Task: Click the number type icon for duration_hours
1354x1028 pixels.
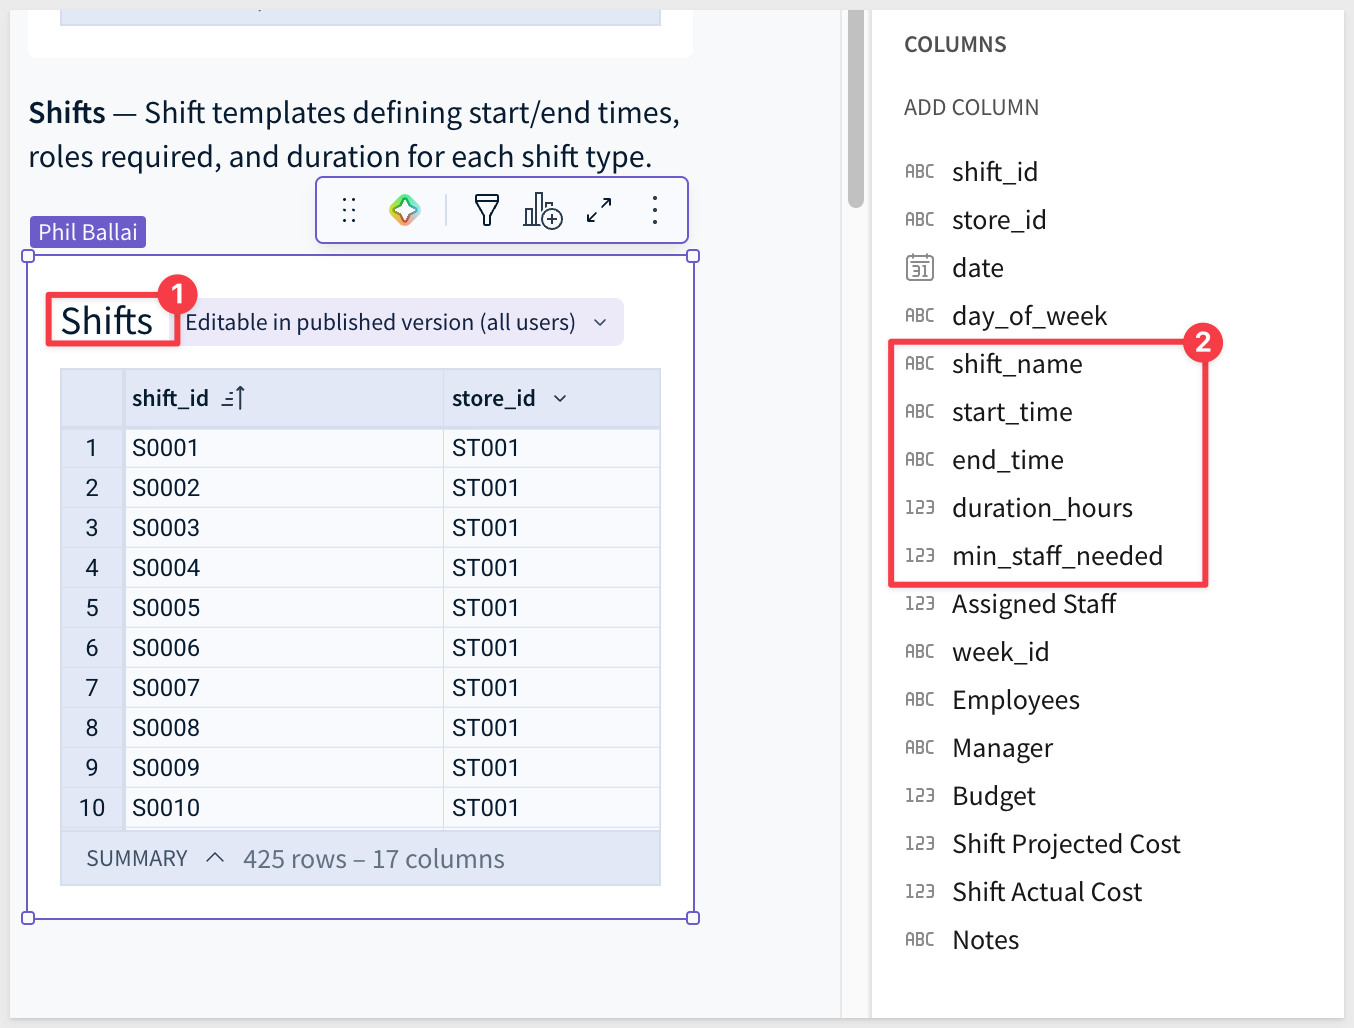Action: pos(920,508)
